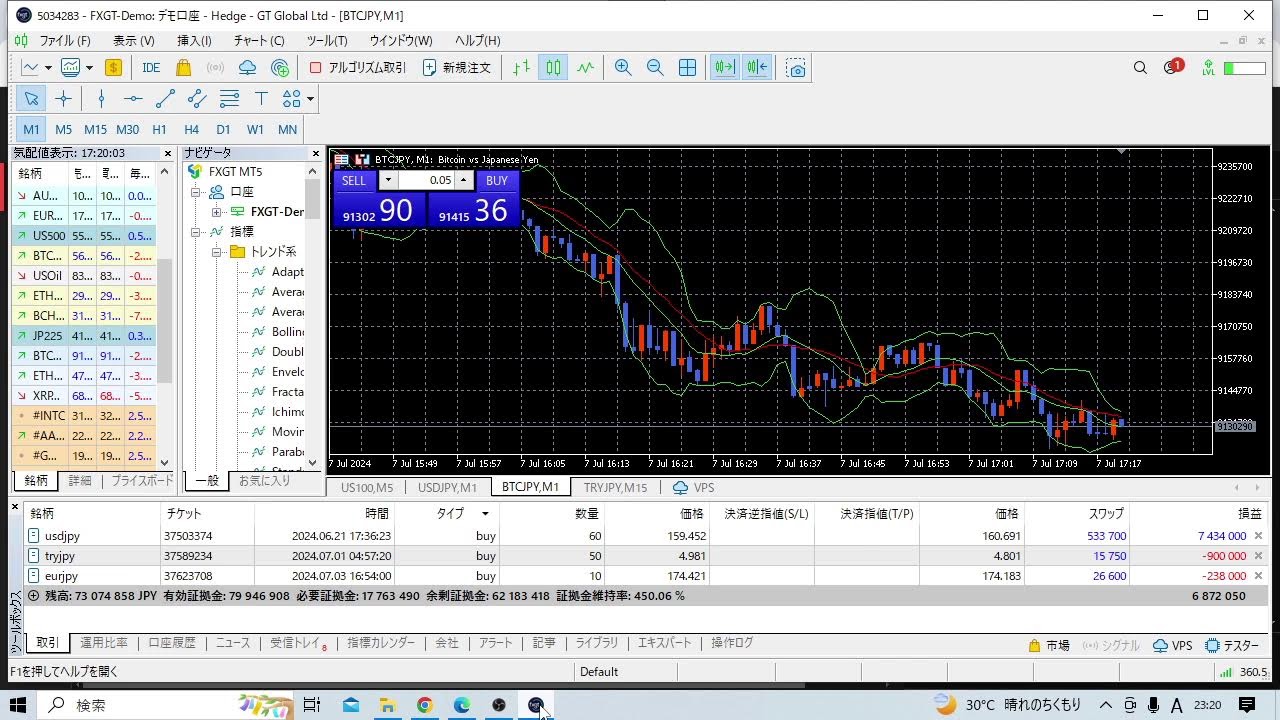The image size is (1280, 720).
Task: Open the チャート(C) menu
Action: 259,41
